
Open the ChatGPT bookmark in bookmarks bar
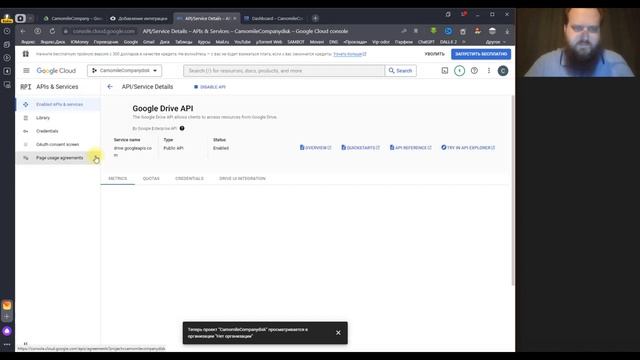426,42
